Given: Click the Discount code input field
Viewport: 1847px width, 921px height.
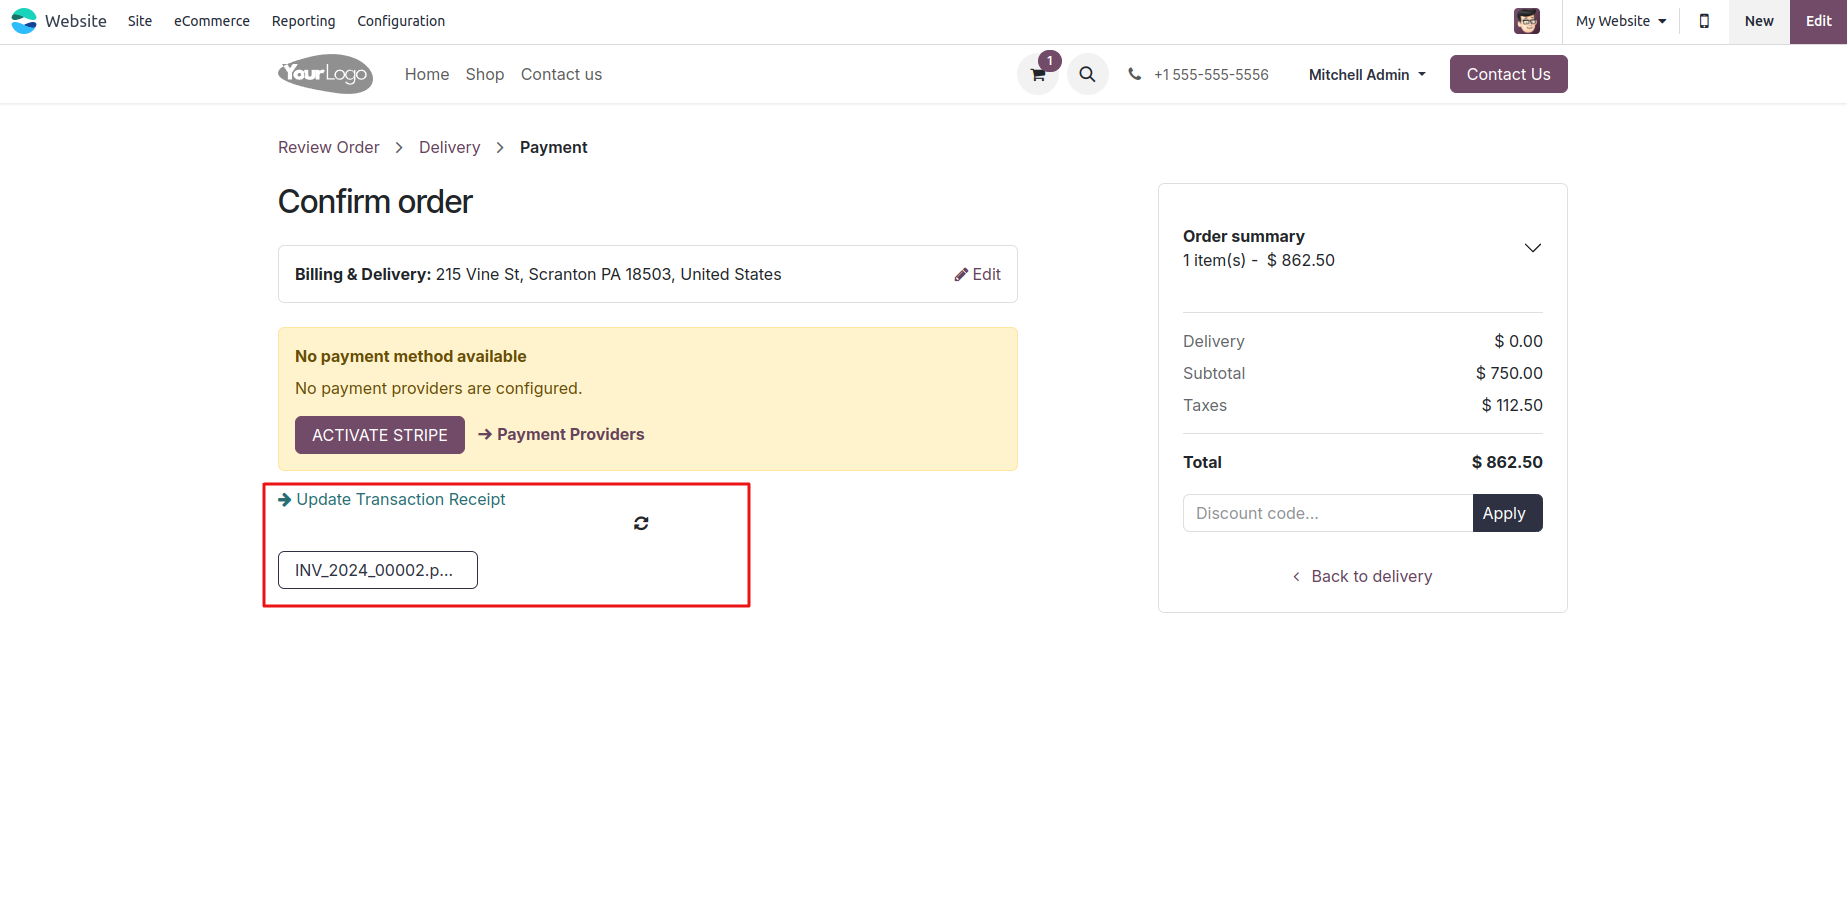Looking at the screenshot, I should point(1327,513).
